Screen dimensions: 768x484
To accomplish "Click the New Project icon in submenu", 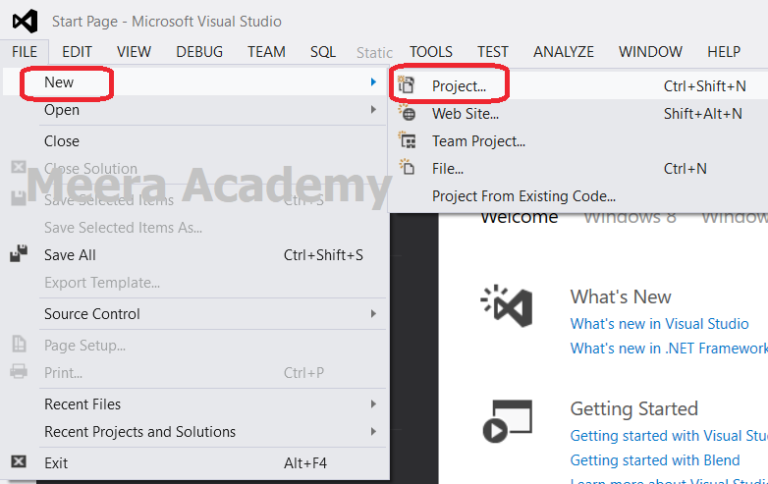I will coord(407,86).
